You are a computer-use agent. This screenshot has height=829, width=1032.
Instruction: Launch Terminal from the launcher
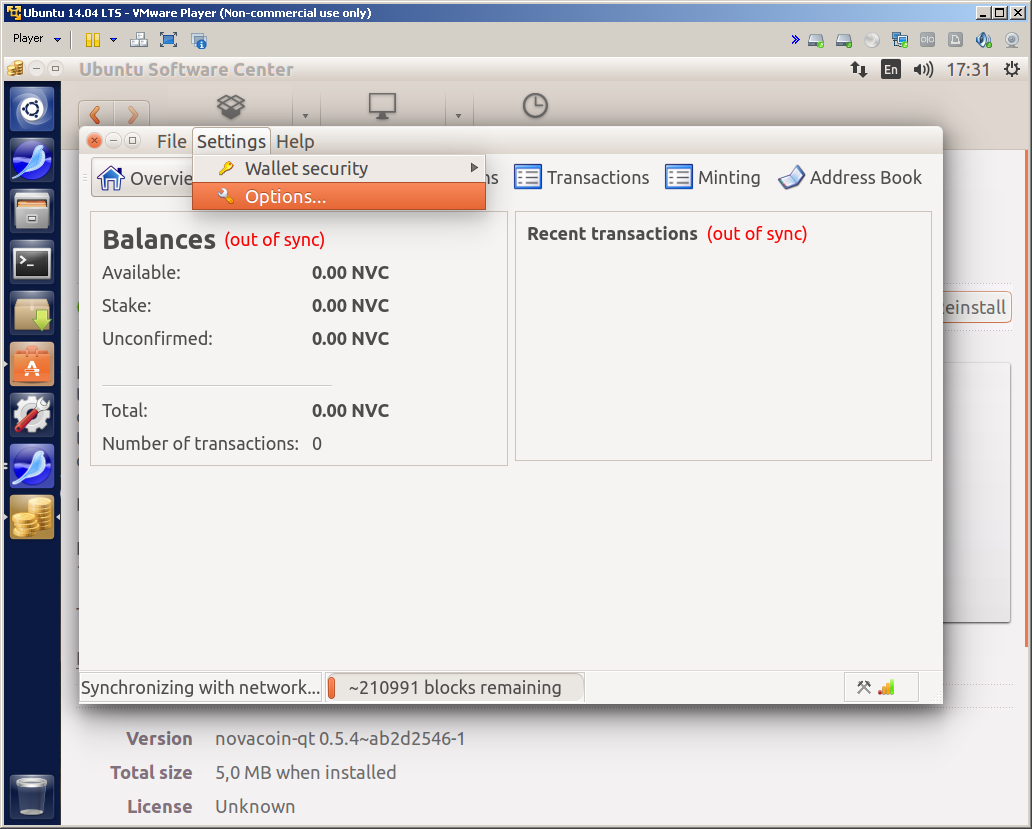point(32,263)
